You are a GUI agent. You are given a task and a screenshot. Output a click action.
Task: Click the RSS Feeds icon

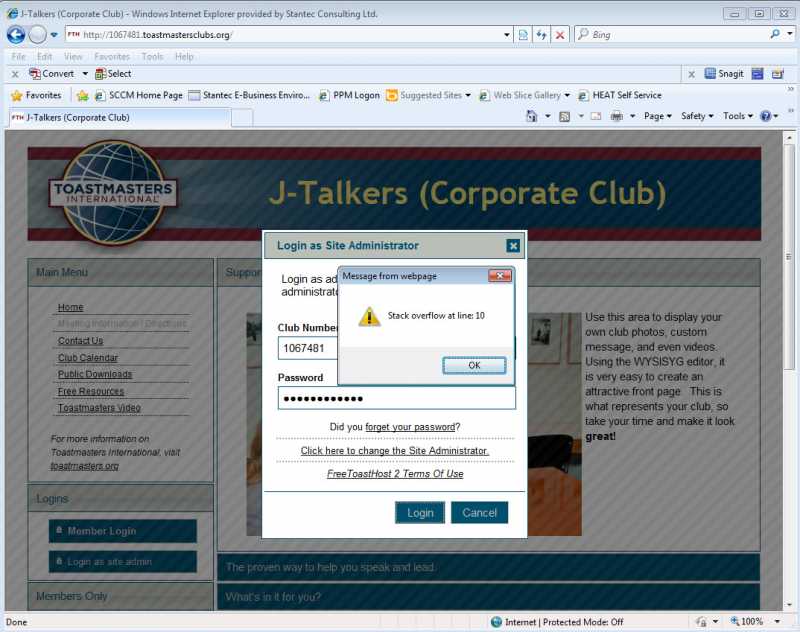pyautogui.click(x=564, y=116)
